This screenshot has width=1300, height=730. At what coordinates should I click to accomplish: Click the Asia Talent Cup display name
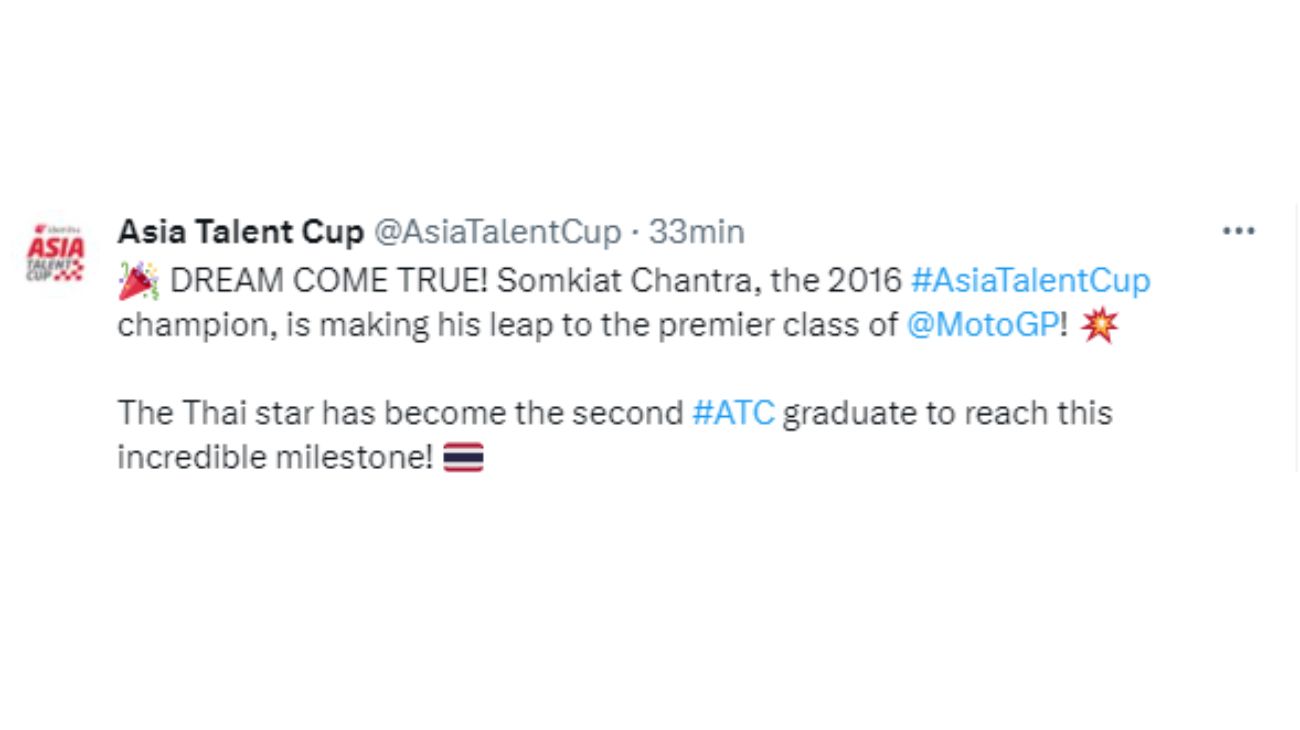[240, 231]
